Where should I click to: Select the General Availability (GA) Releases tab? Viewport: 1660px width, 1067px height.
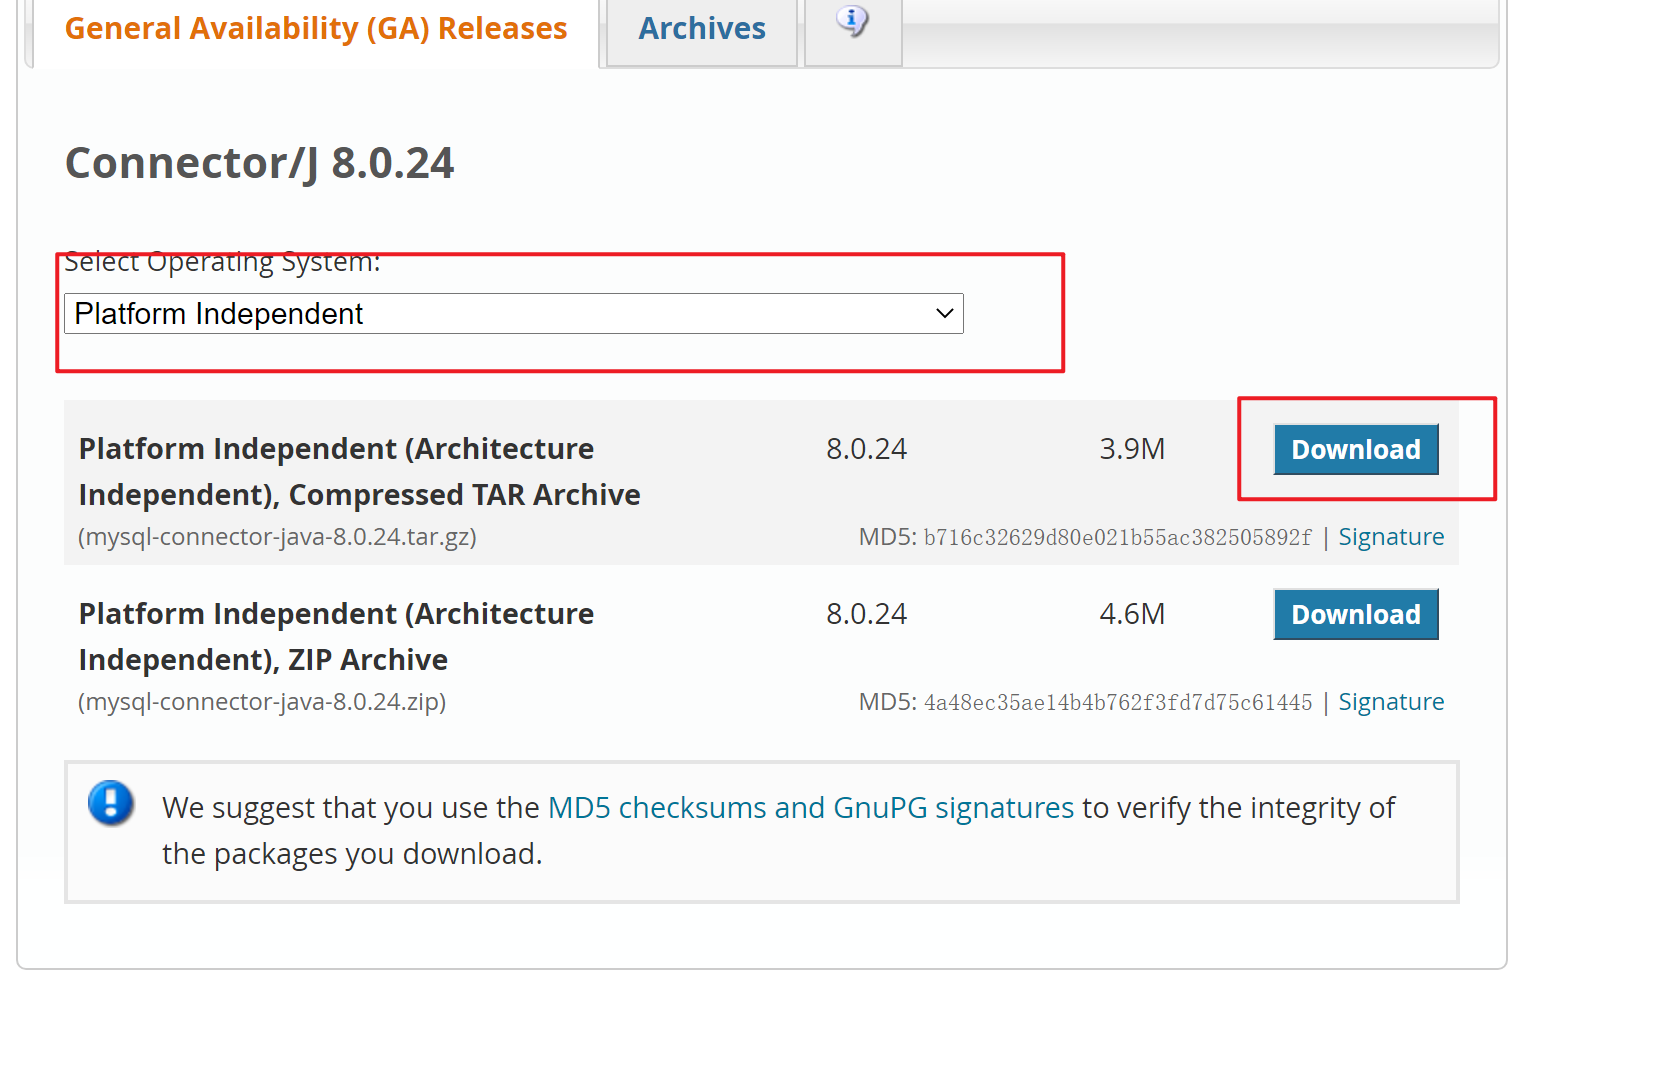(x=316, y=29)
